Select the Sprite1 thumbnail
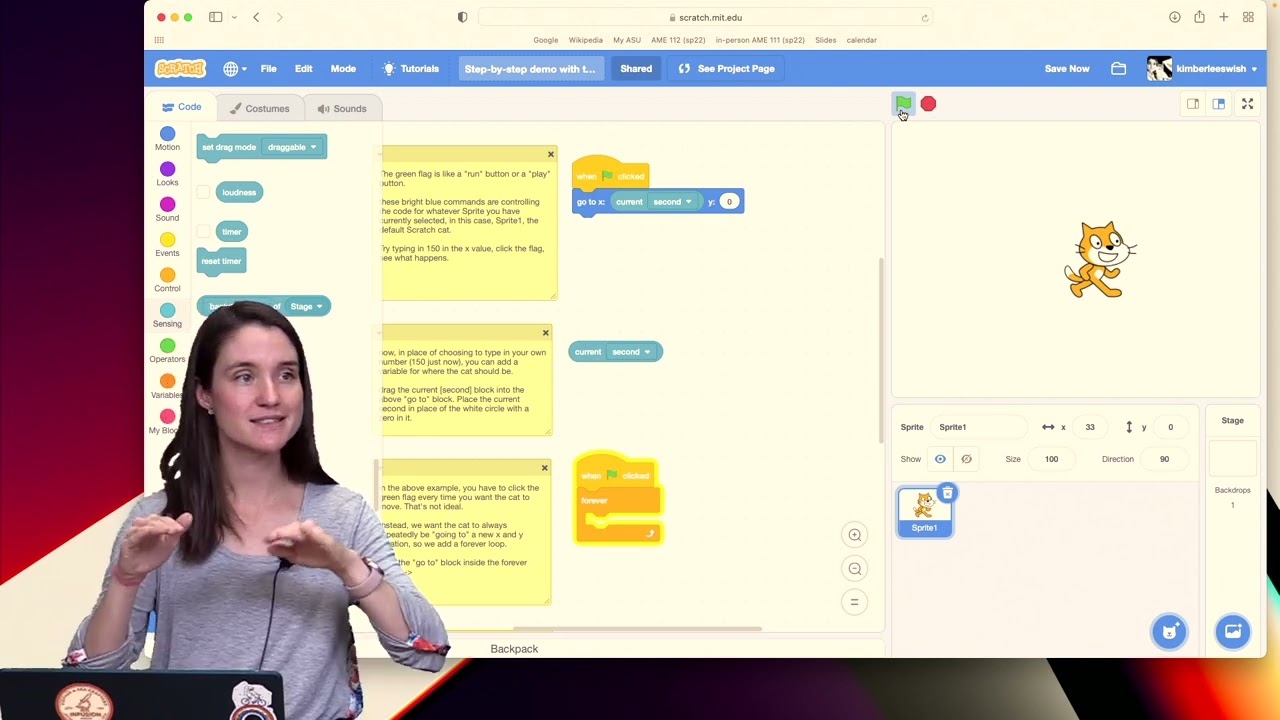Viewport: 1280px width, 720px height. (x=924, y=512)
